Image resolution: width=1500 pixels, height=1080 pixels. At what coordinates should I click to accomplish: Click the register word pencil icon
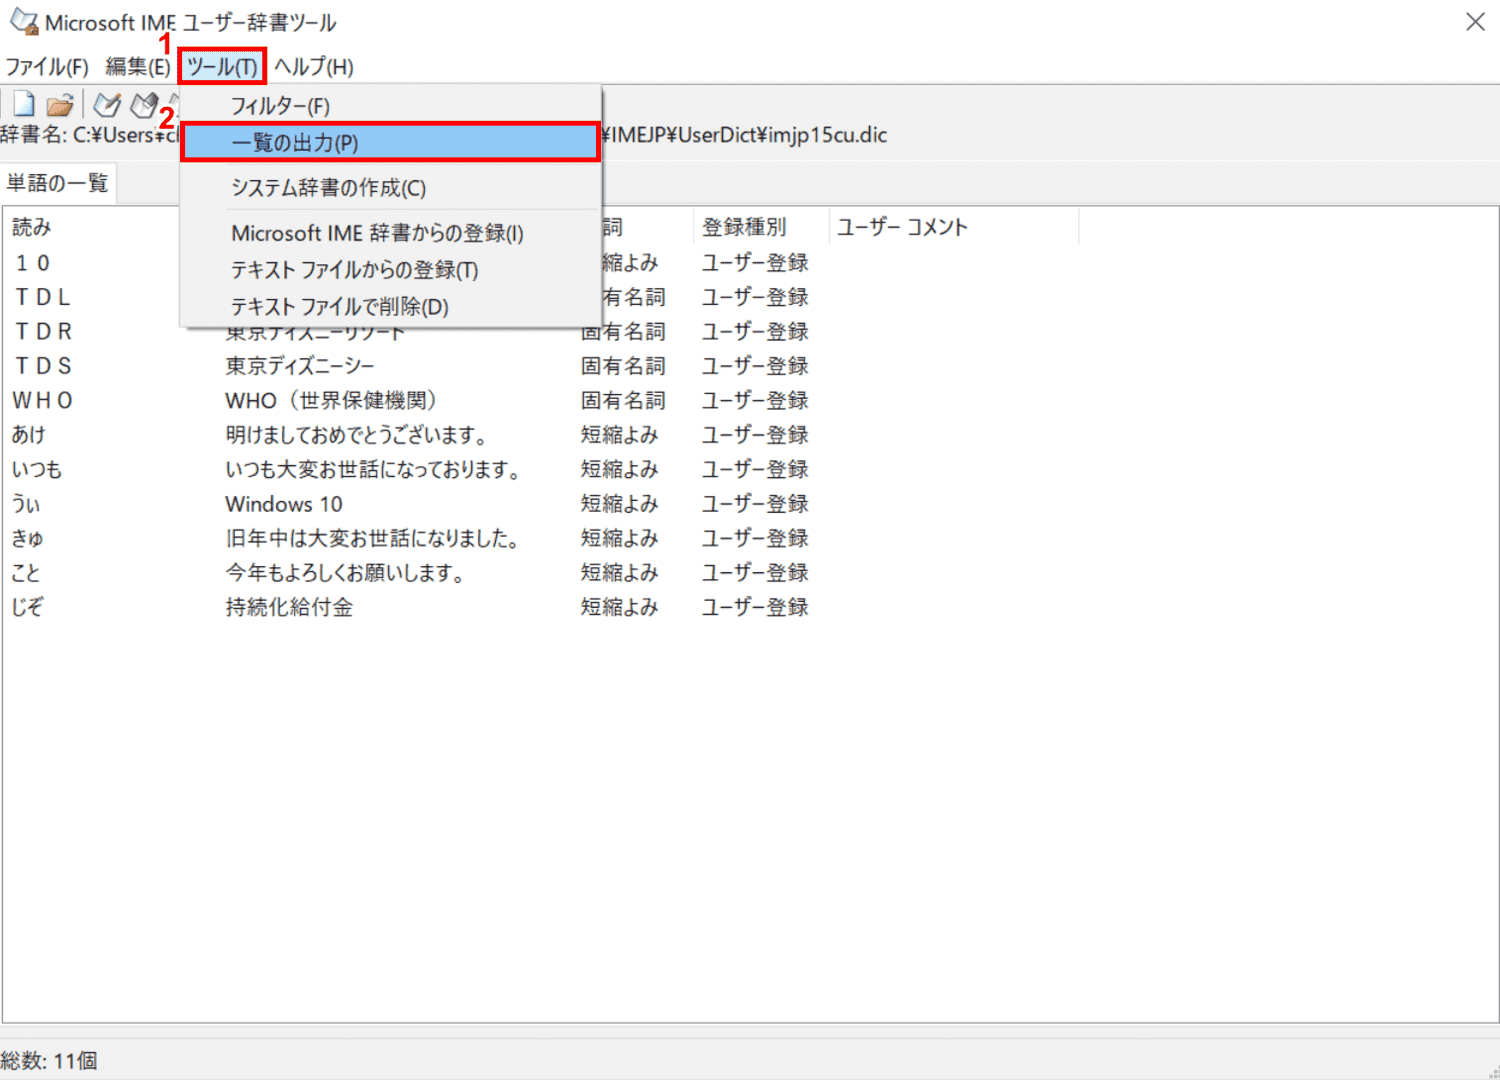[x=107, y=104]
